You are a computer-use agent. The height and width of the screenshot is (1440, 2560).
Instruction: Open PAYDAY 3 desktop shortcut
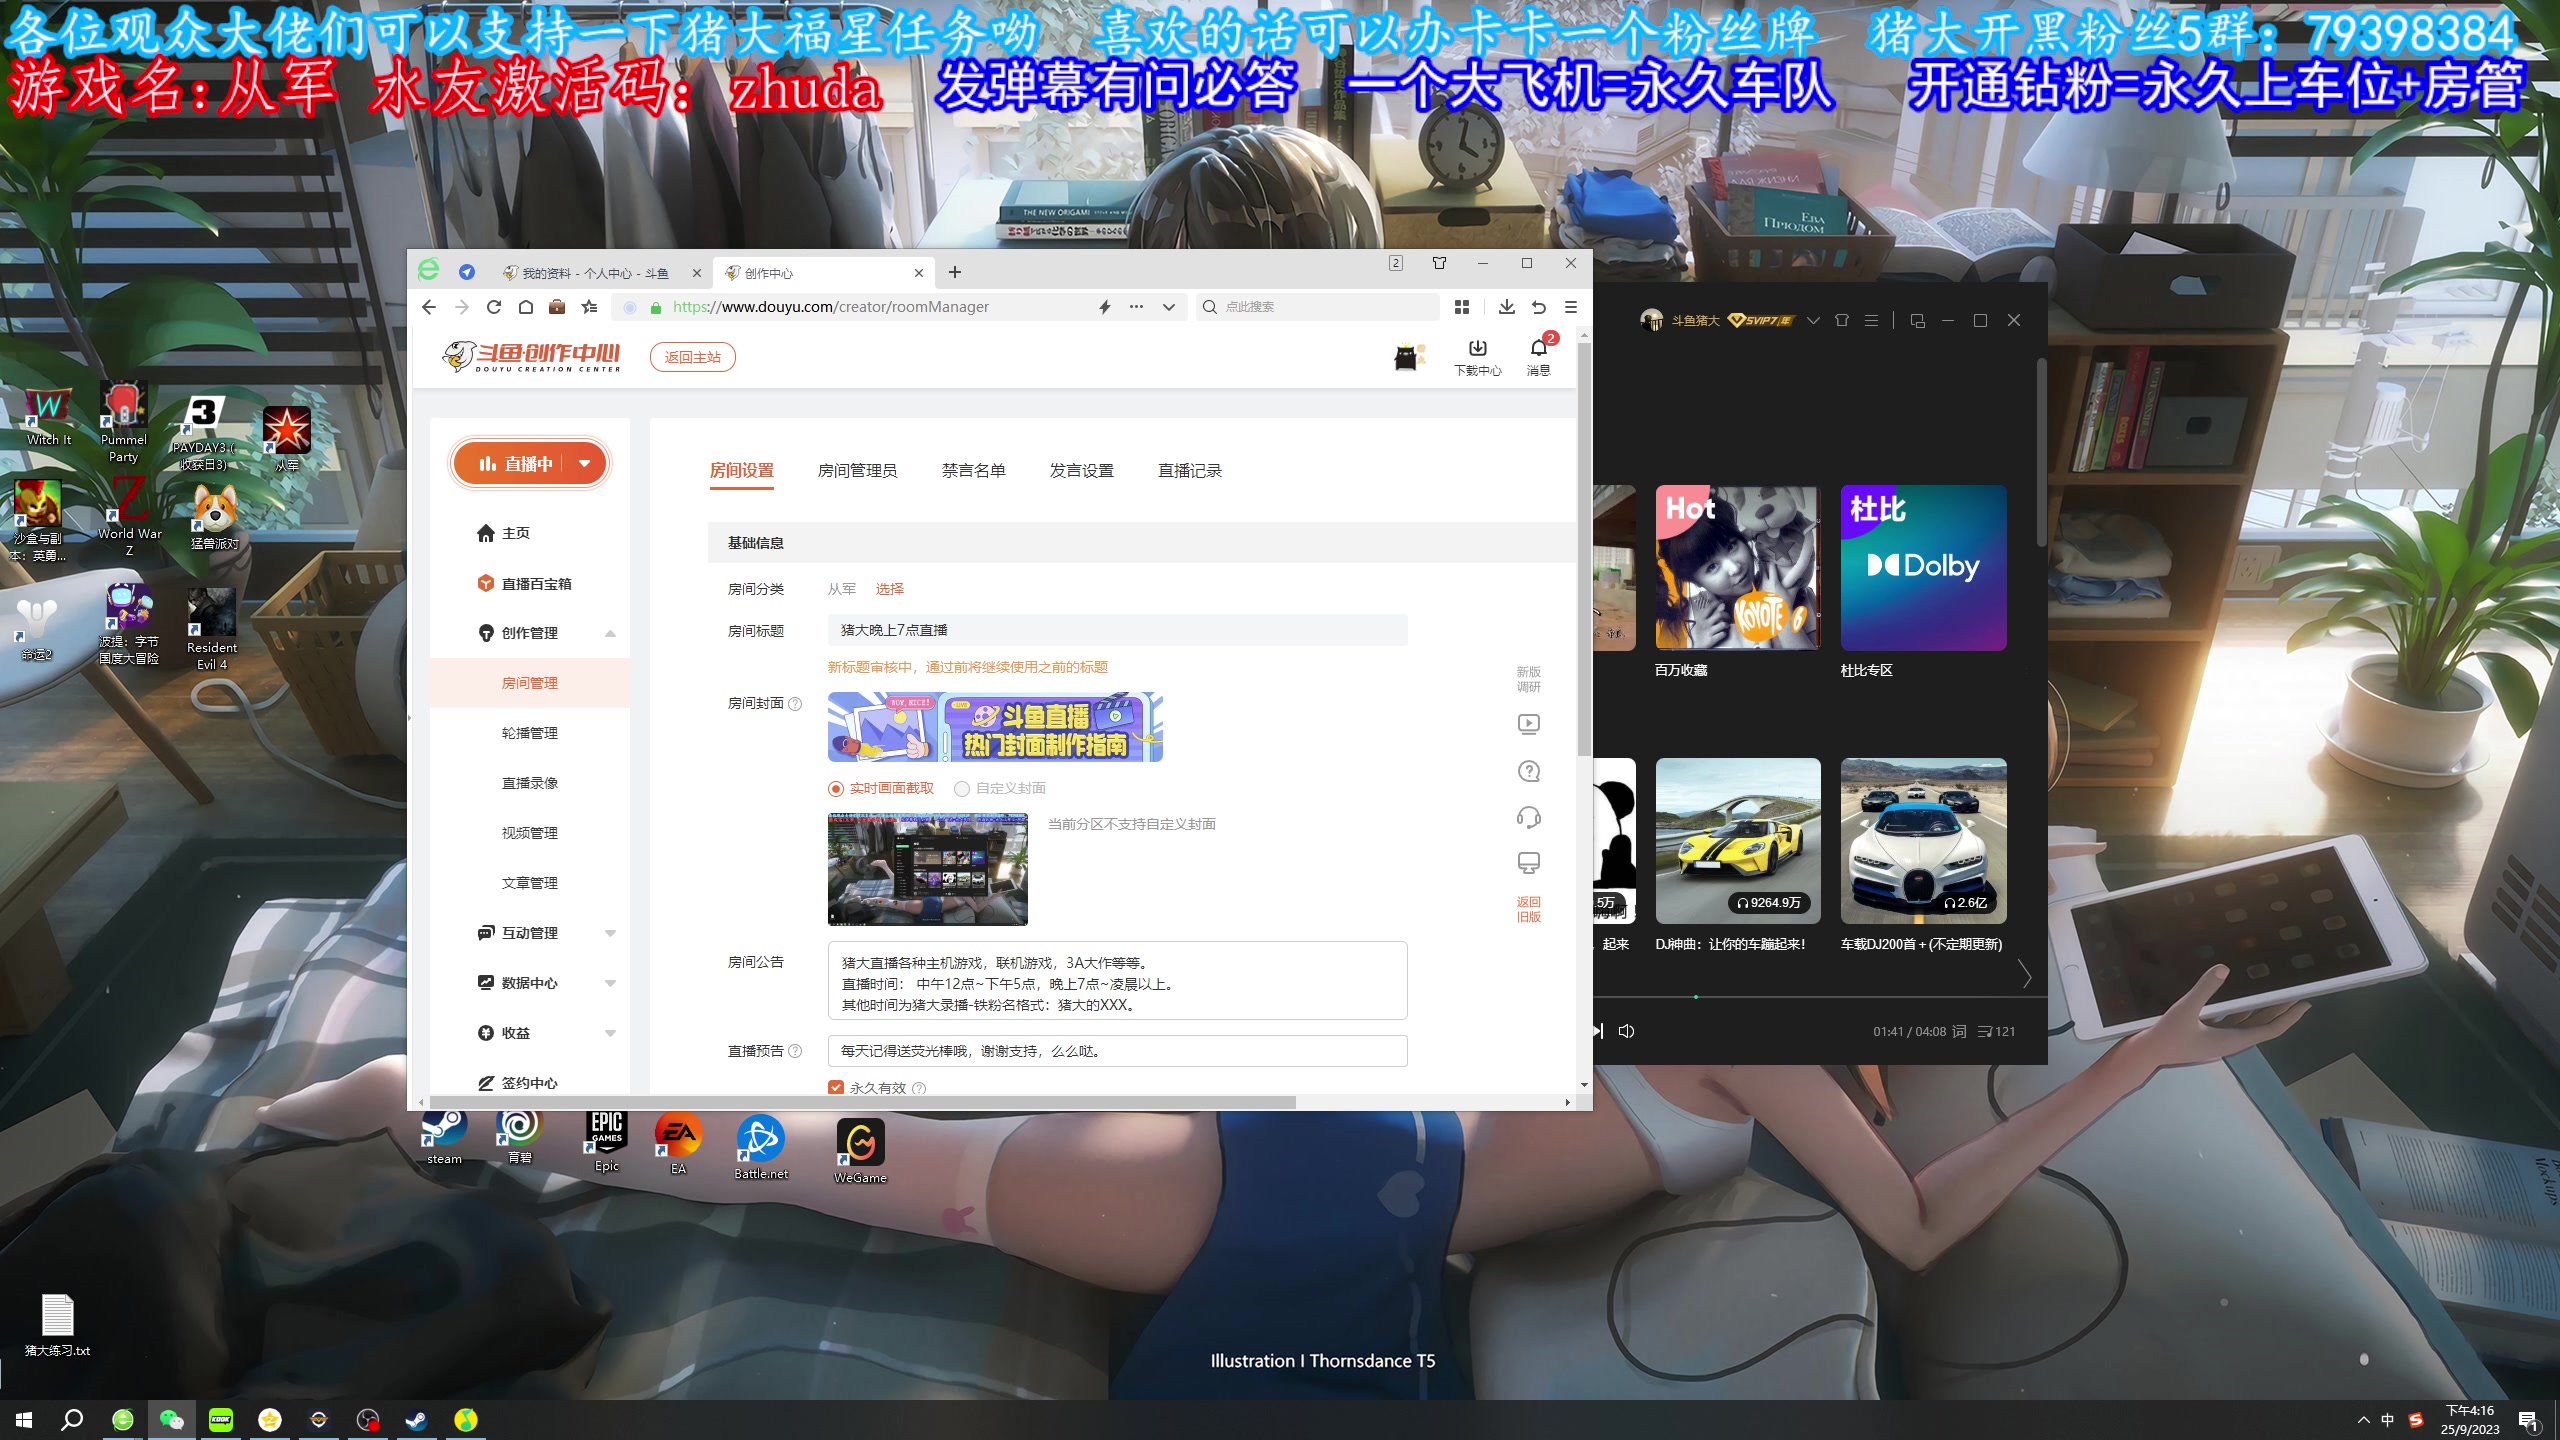[203, 432]
